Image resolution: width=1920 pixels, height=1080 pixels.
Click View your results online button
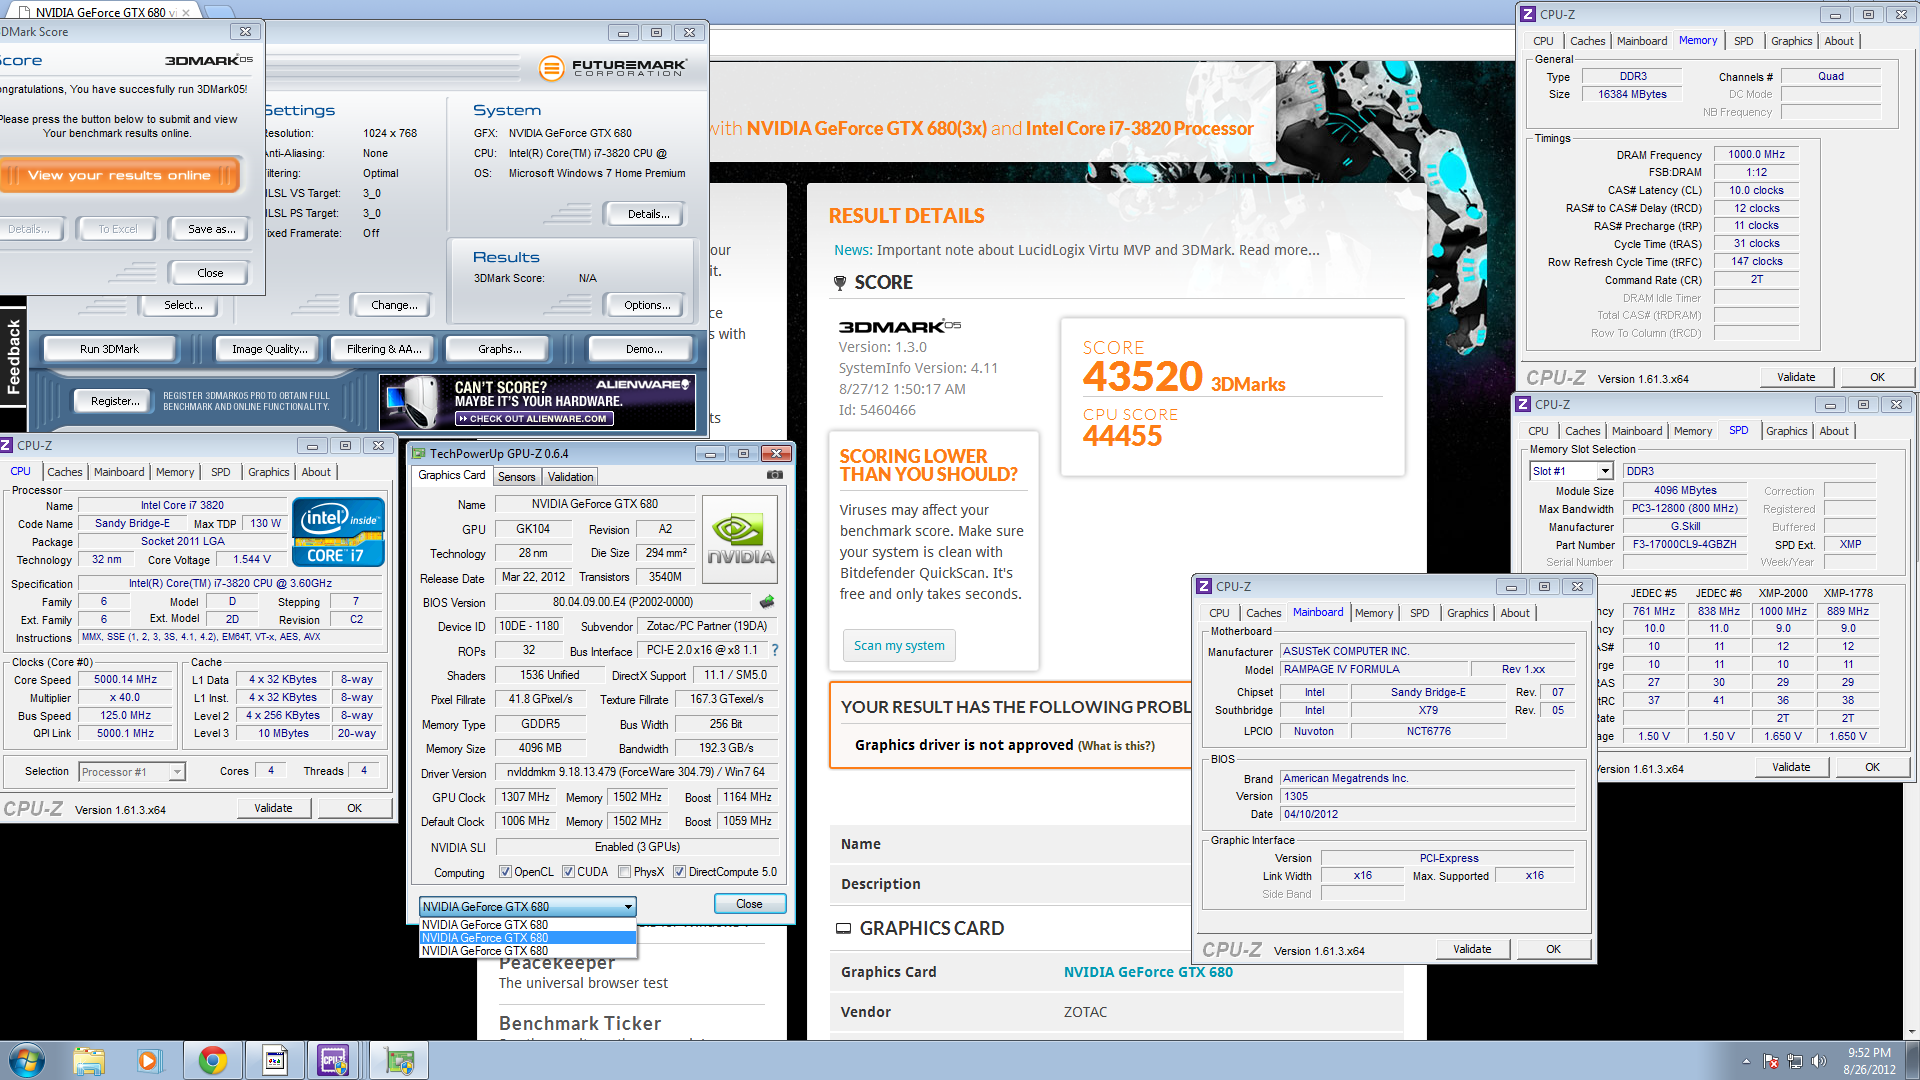pos(120,176)
